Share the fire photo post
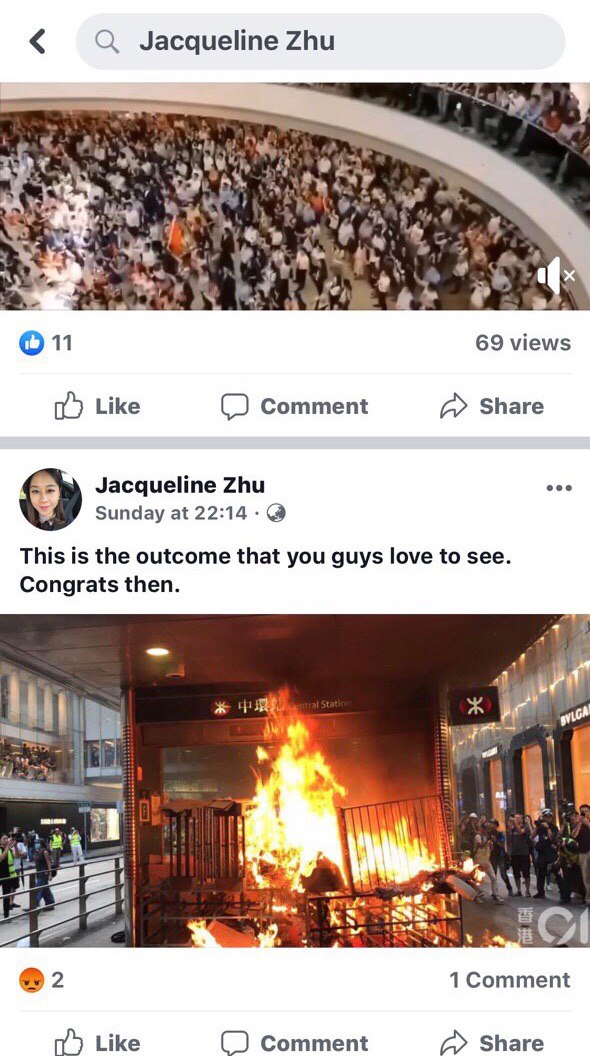 click(x=492, y=1042)
